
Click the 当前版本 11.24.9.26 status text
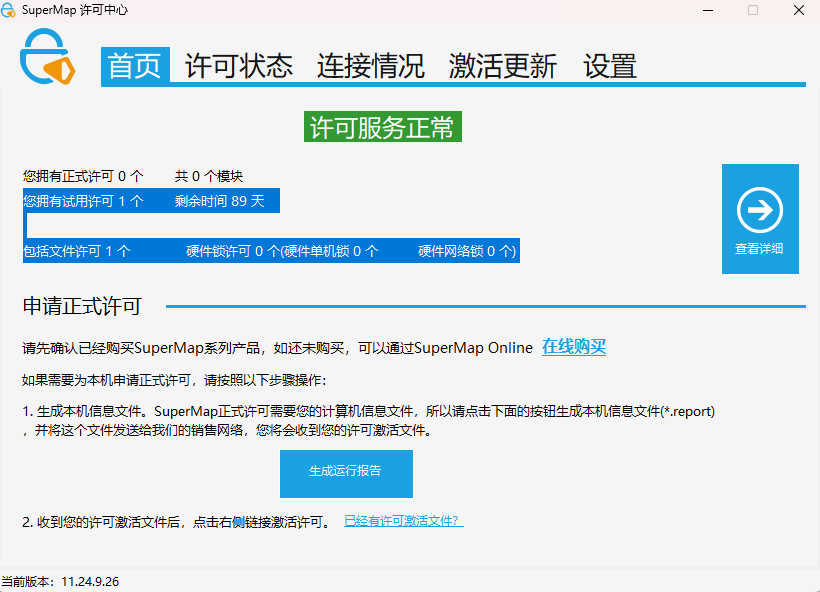(x=60, y=582)
